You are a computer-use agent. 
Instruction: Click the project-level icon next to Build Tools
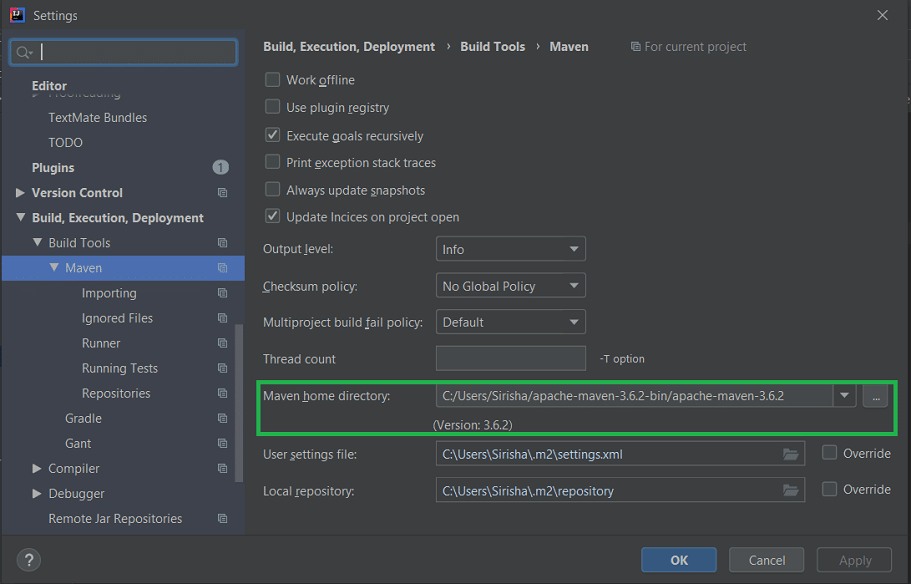click(223, 243)
